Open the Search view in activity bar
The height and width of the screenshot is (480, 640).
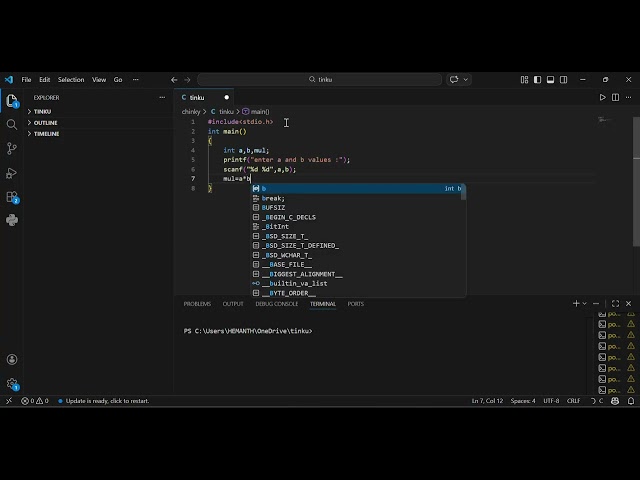coord(12,124)
